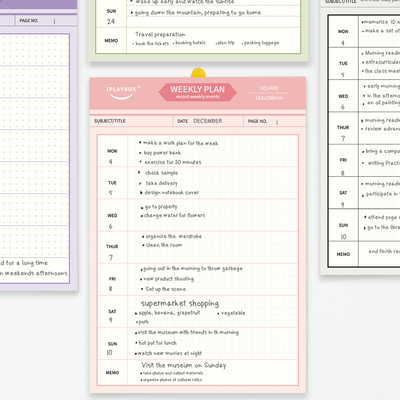Click 'going down the mountain' entry on green planner
The height and width of the screenshot is (400, 400).
pos(198,13)
